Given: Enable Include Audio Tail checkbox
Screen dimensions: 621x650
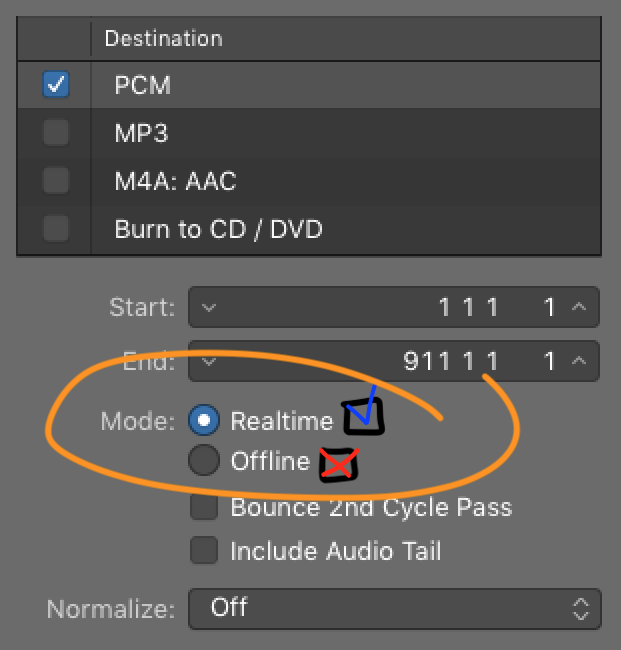Looking at the screenshot, I should pos(204,551).
